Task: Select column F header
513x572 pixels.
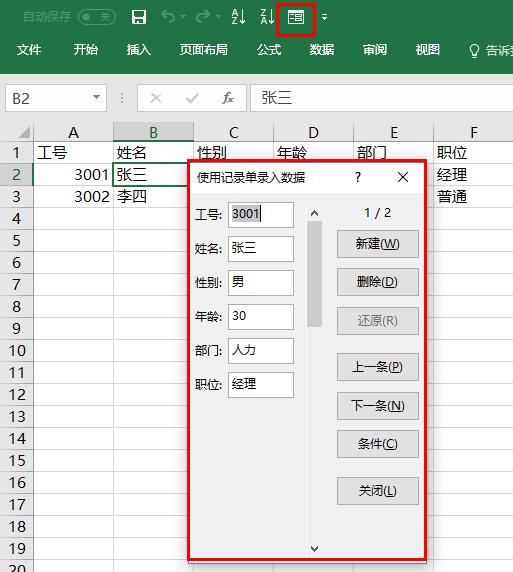Action: click(x=473, y=132)
